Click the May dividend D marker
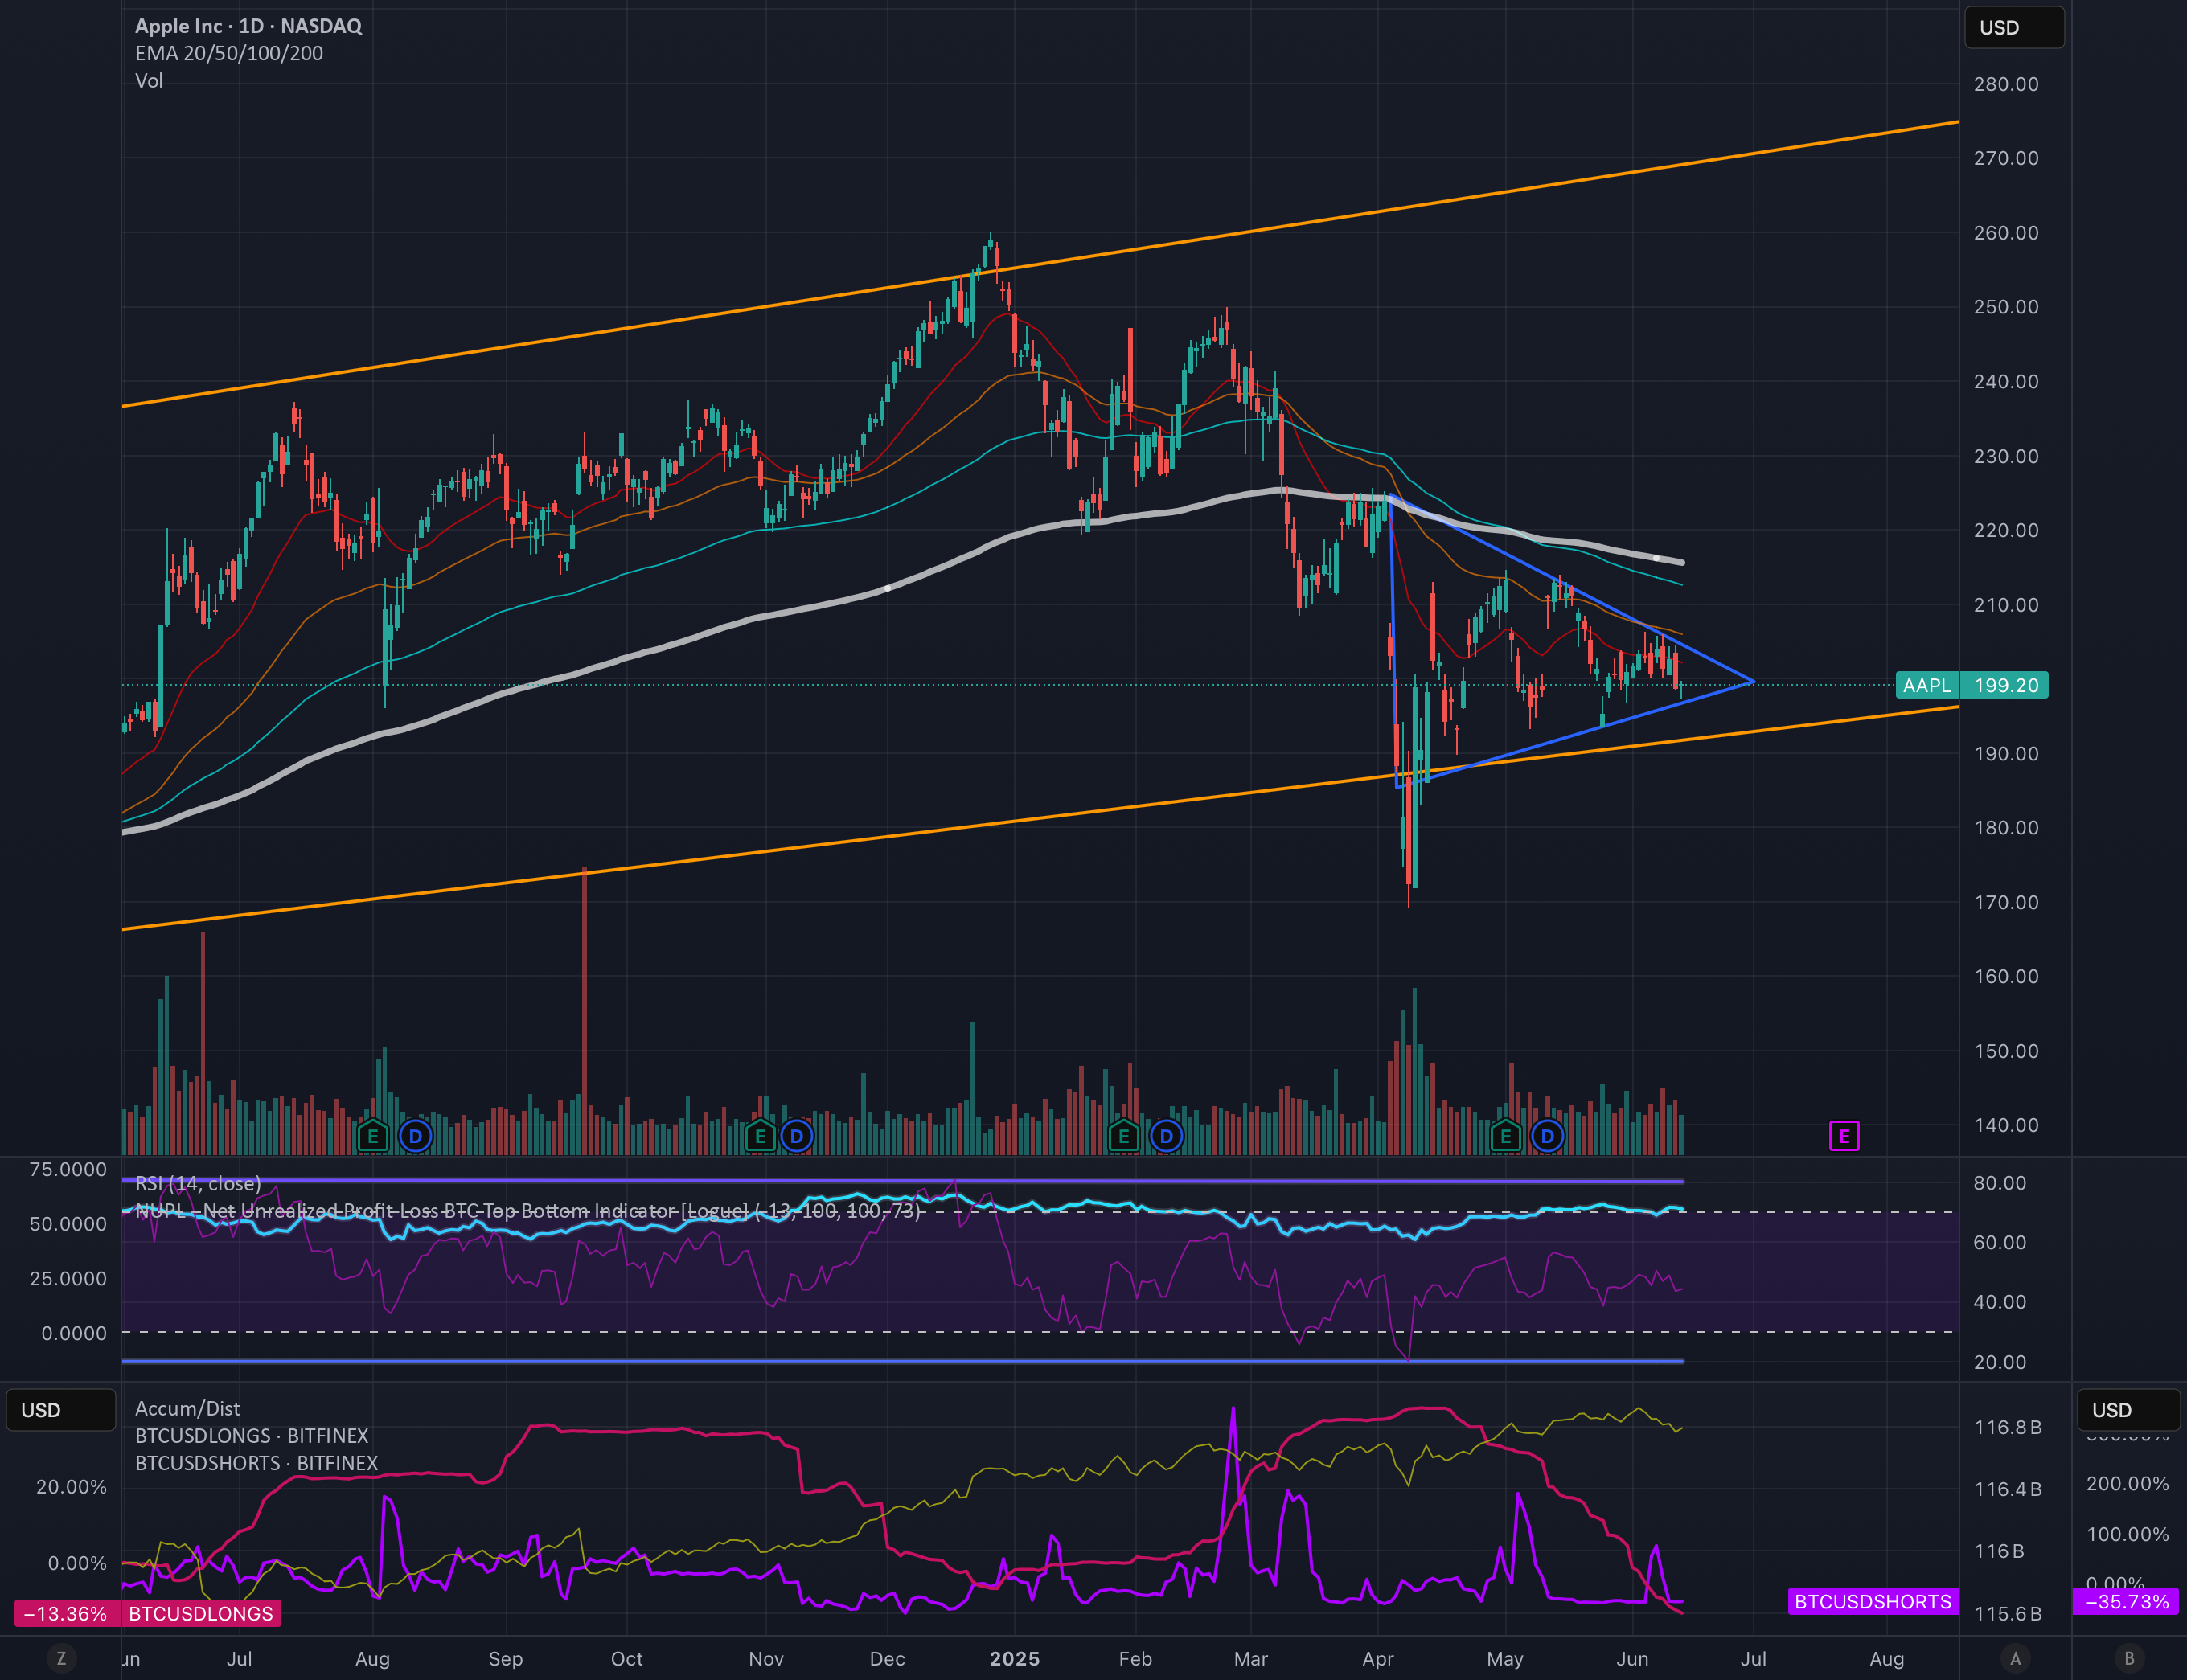Viewport: 2187px width, 1680px height. (1547, 1136)
